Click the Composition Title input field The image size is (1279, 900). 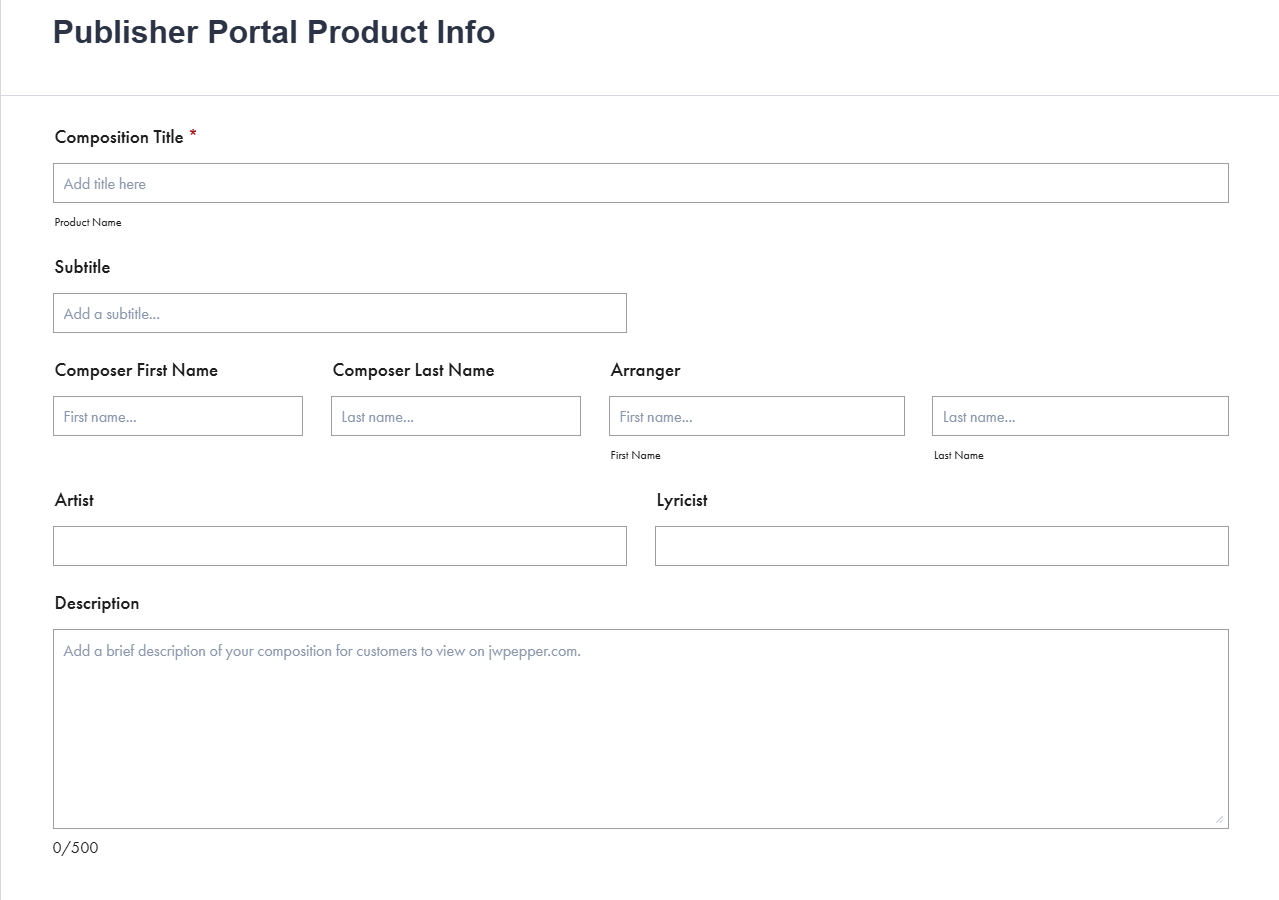coord(640,183)
